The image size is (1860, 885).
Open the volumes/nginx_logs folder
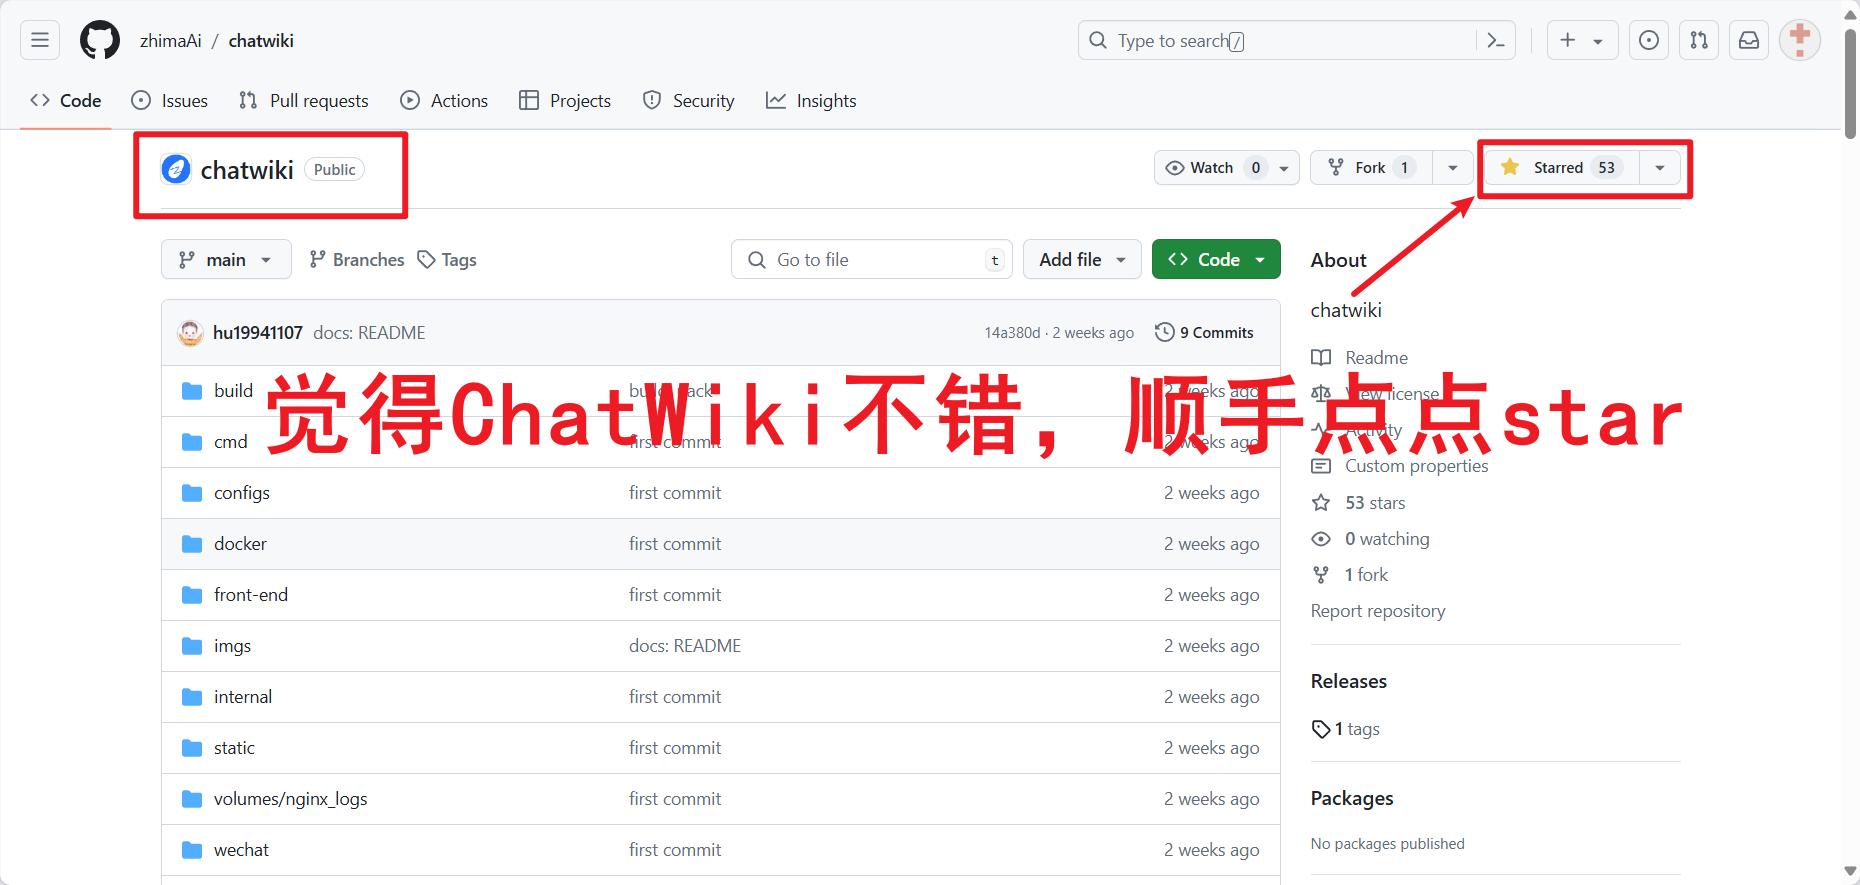291,799
